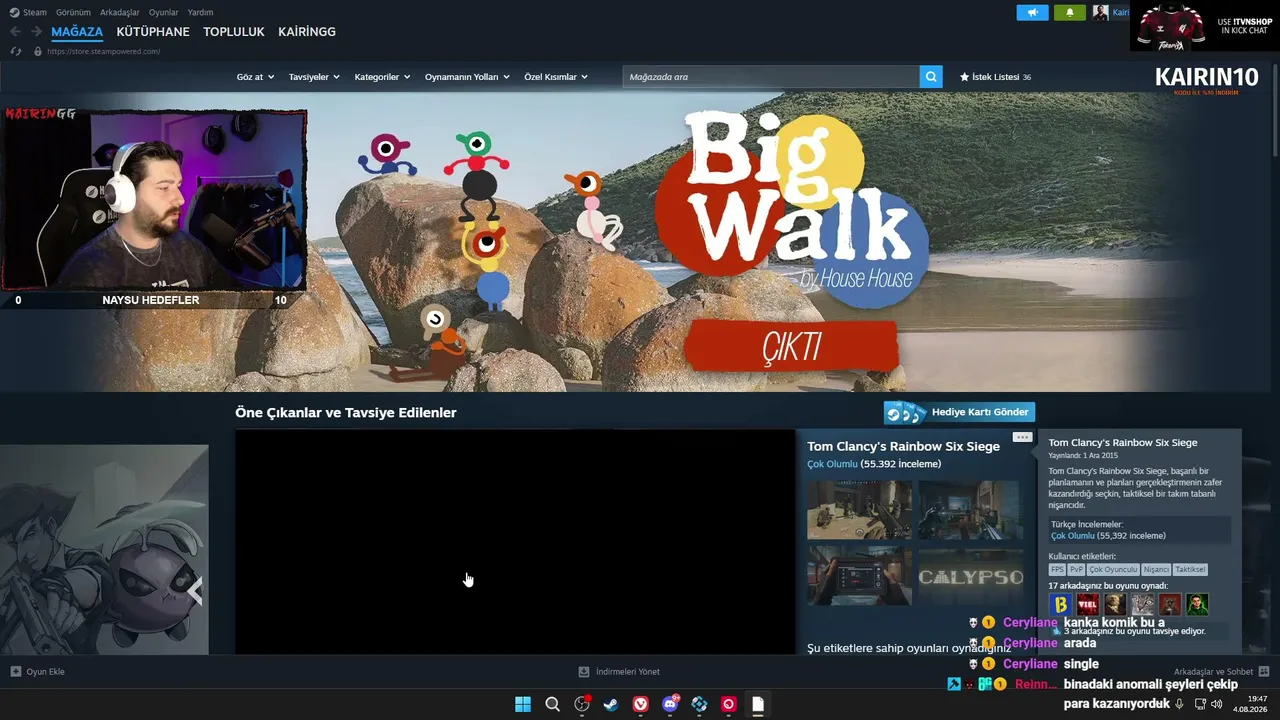
Task: Expand the Özel Kısımlar dropdown
Action: click(556, 77)
